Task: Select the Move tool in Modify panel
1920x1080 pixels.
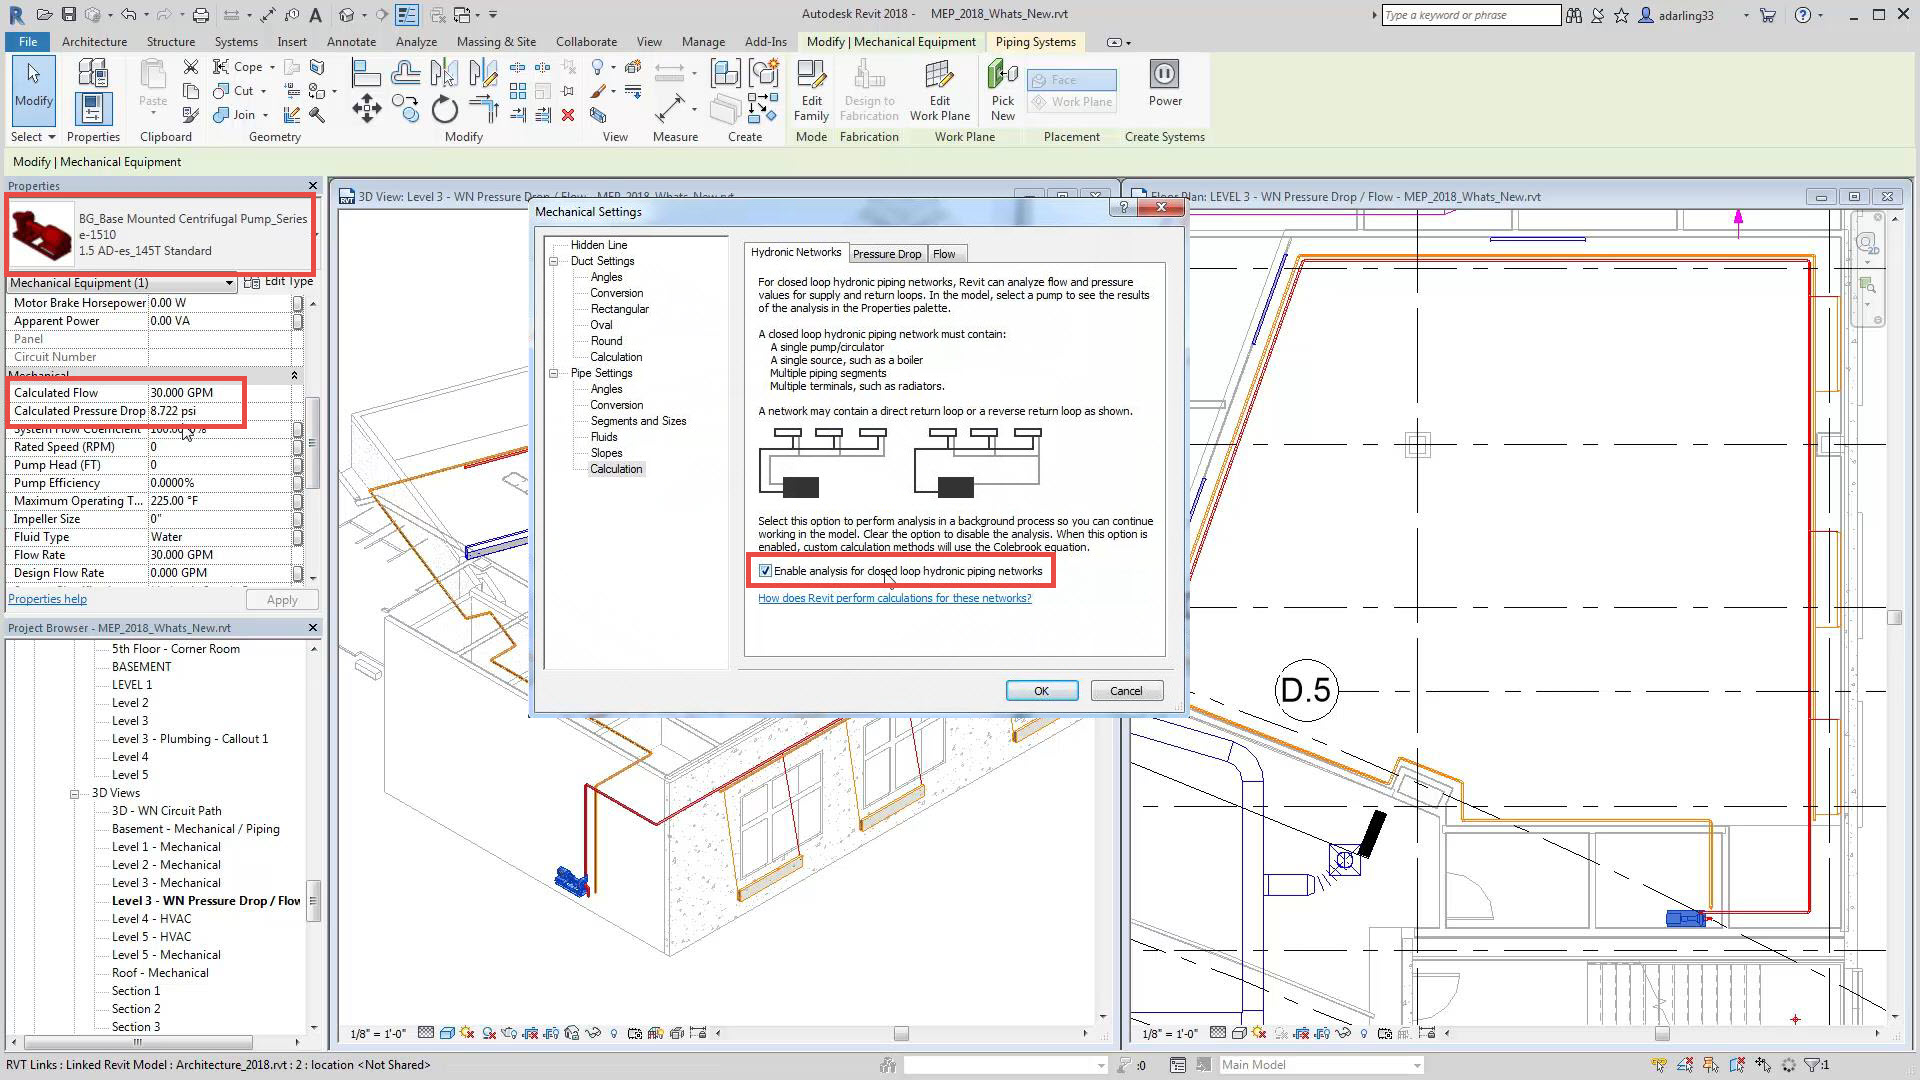Action: tap(366, 109)
